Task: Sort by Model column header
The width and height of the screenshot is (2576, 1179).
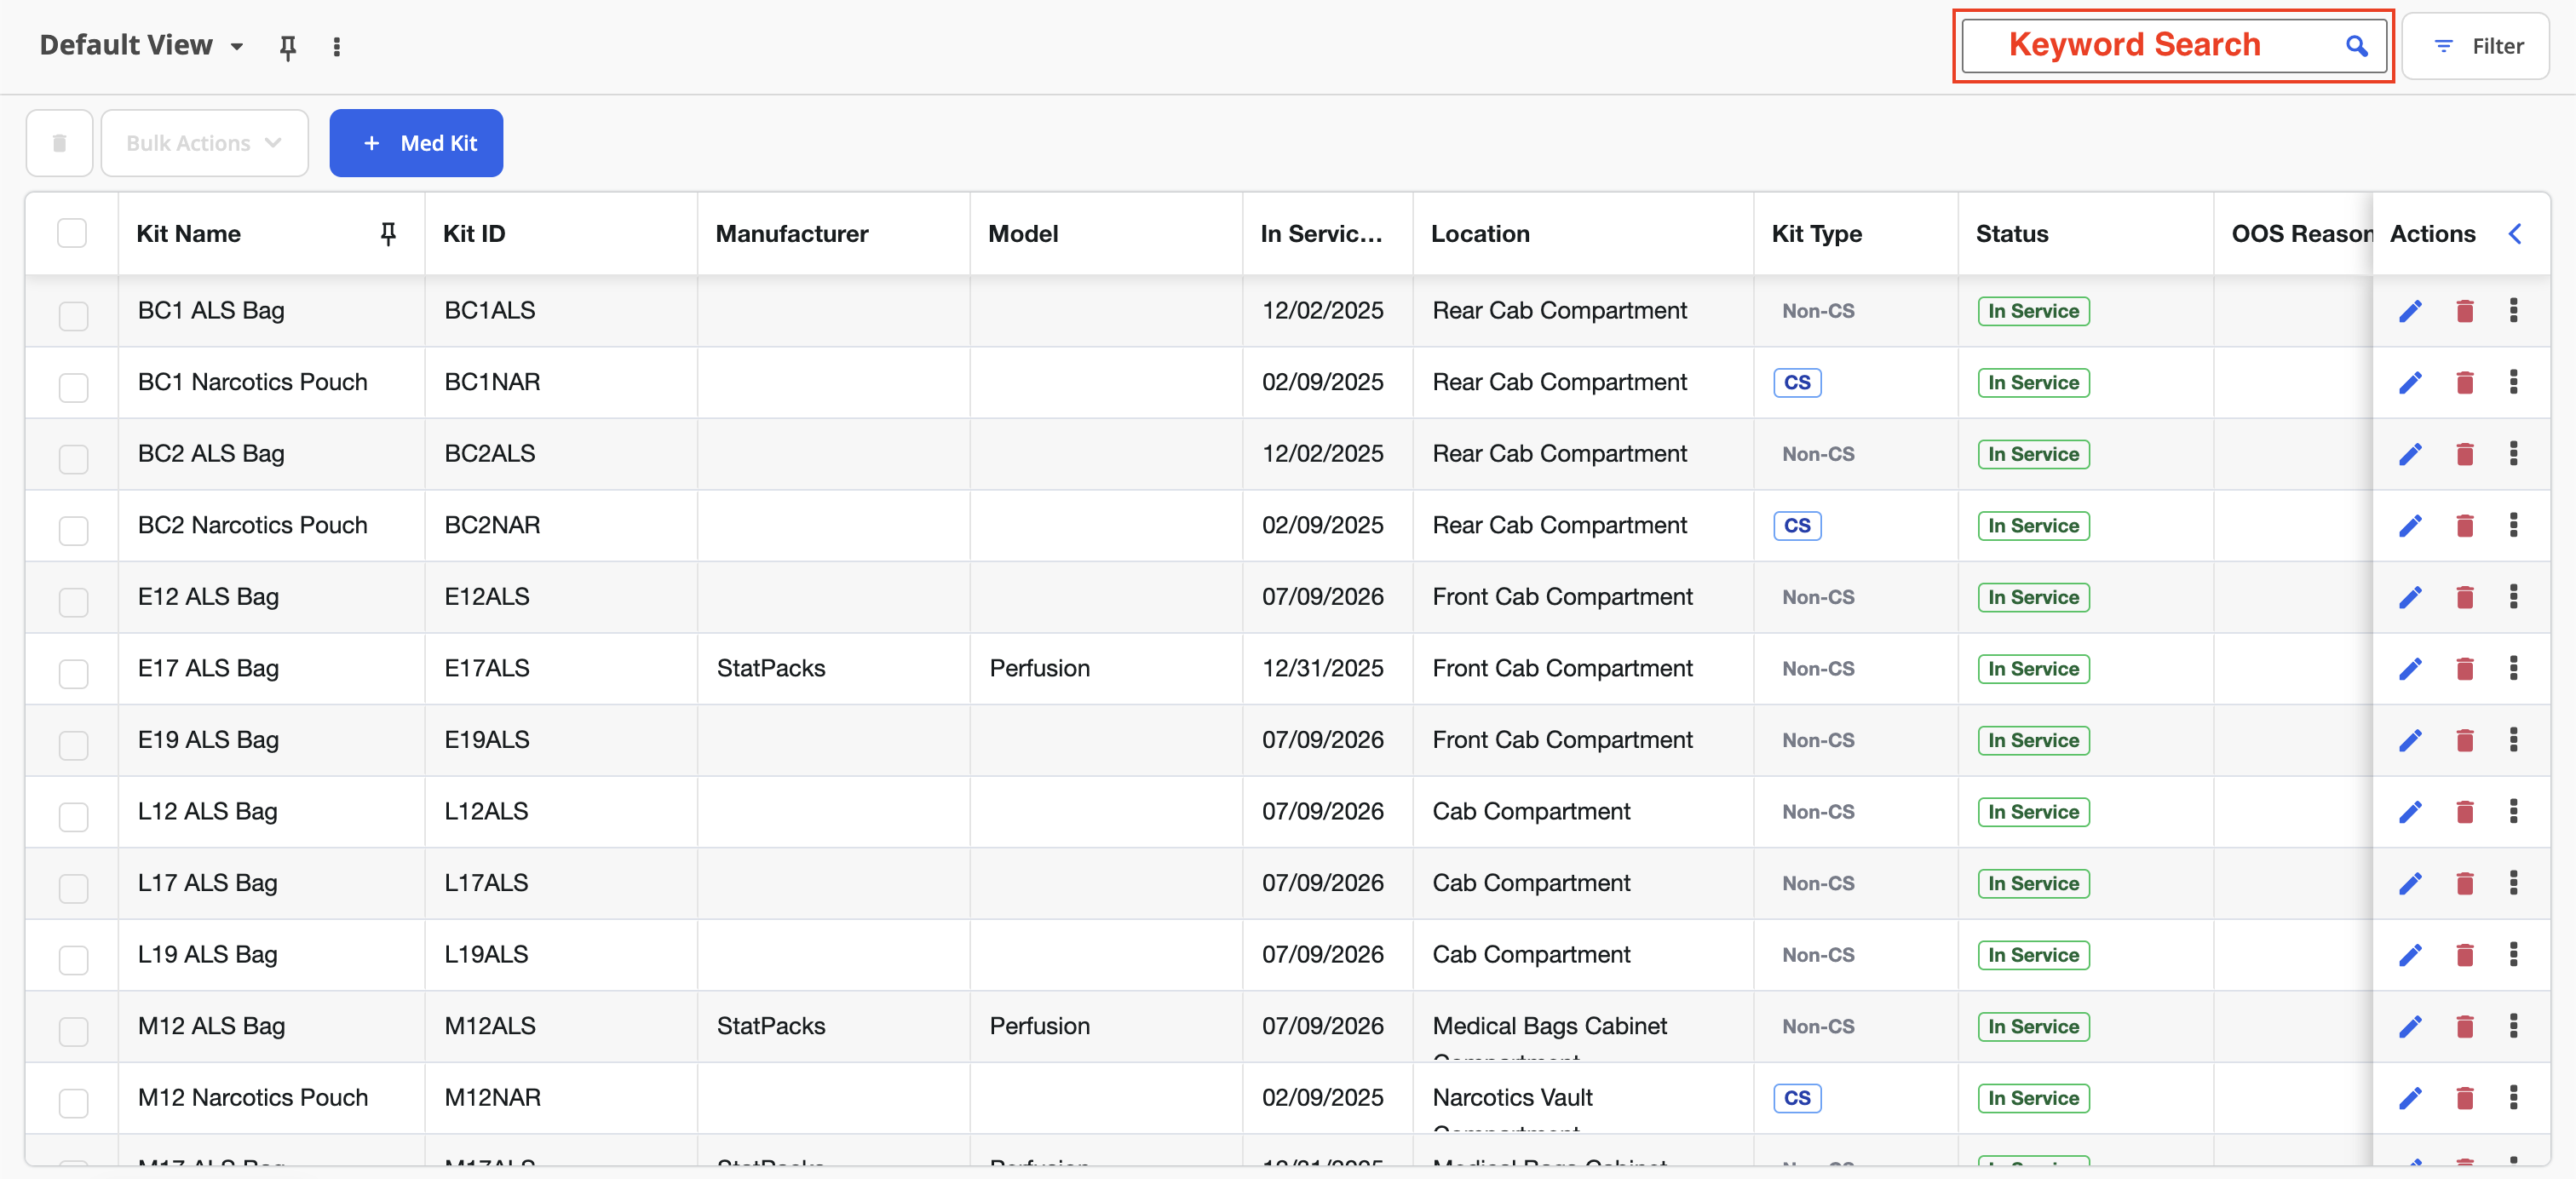Action: click(1023, 234)
